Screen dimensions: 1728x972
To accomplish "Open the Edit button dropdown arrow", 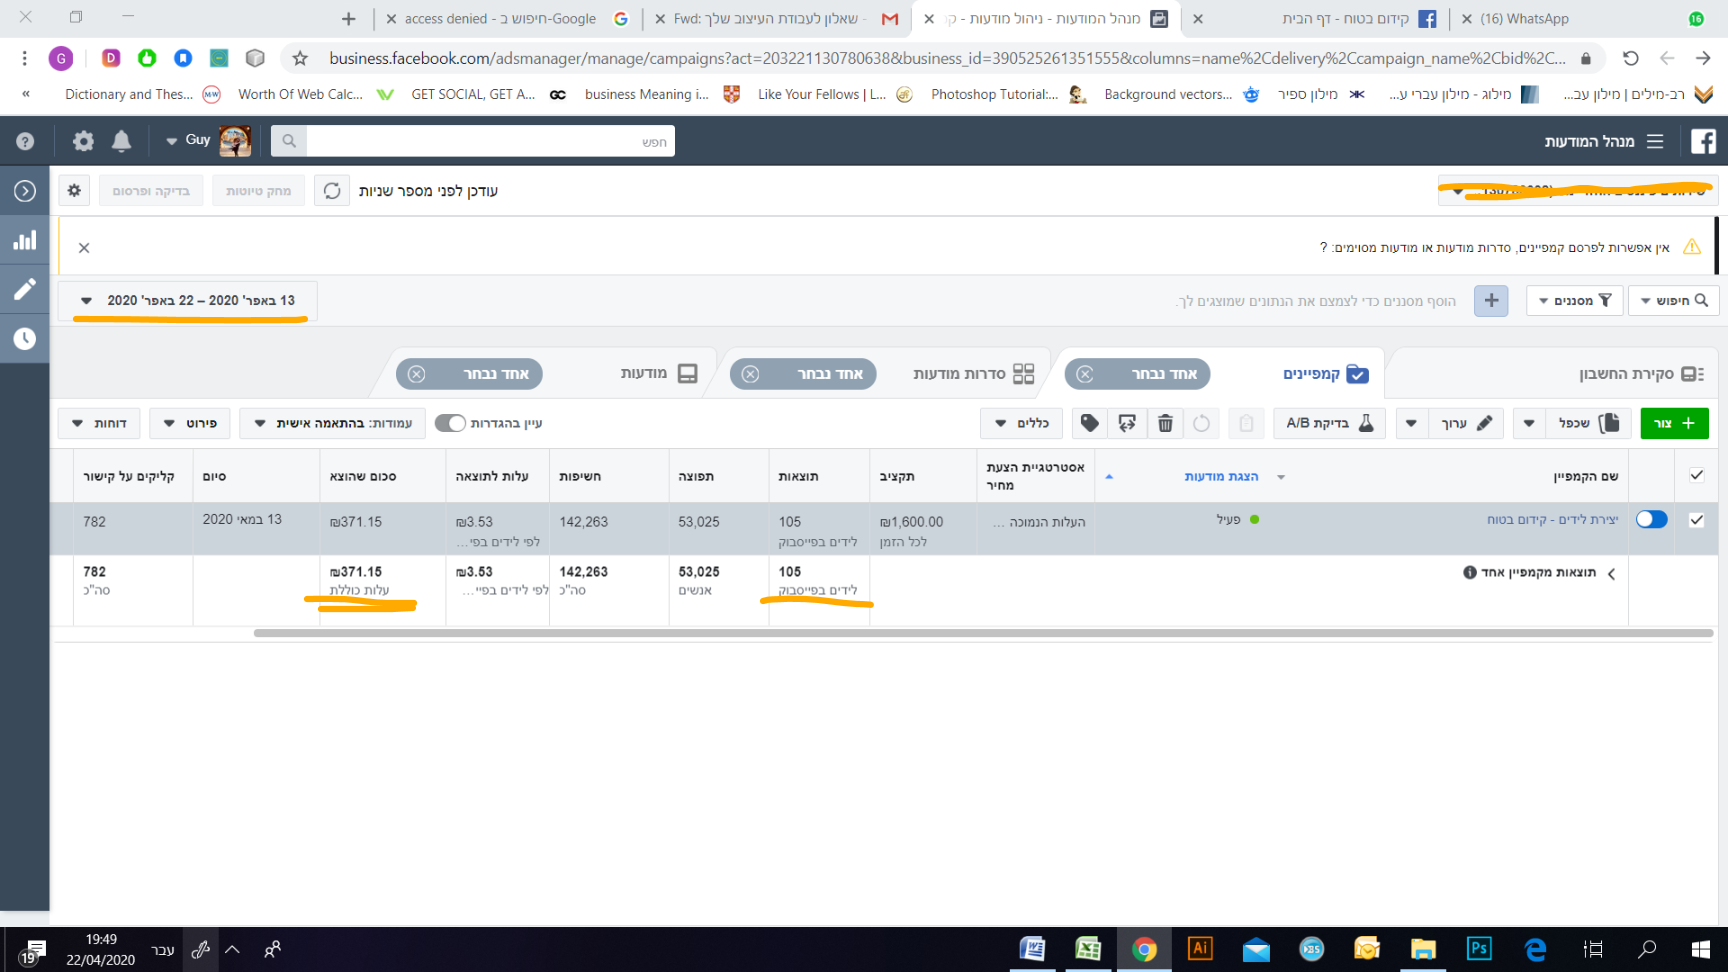I will (1411, 423).
